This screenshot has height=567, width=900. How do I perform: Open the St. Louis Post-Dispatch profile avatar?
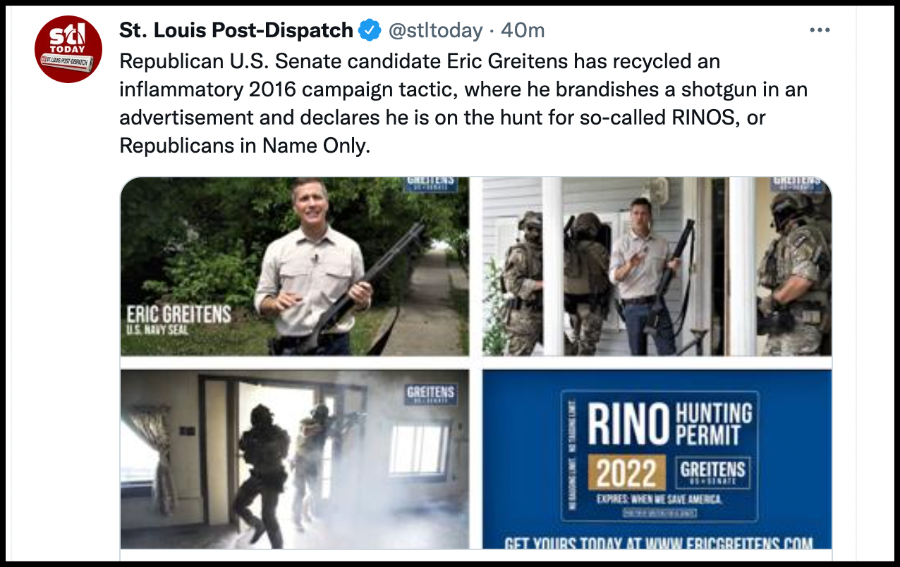point(68,49)
